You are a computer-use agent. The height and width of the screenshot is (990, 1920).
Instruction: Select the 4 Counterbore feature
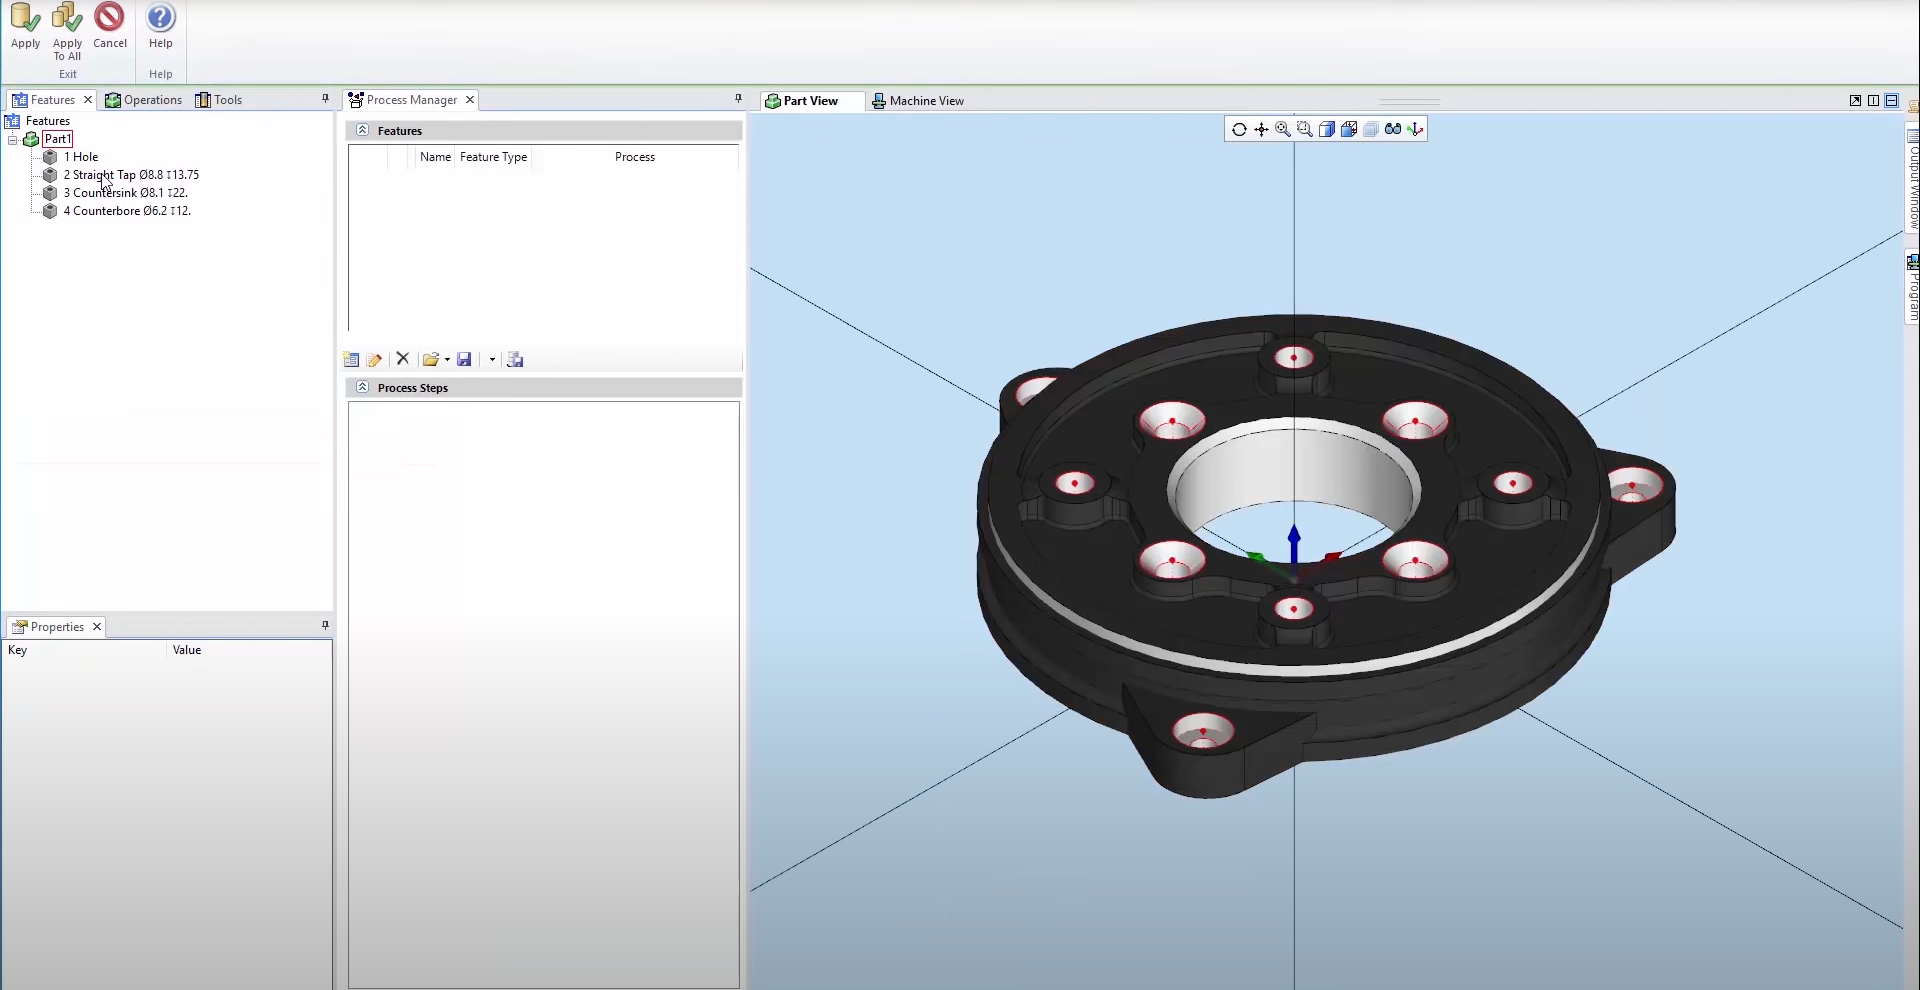[x=127, y=211]
